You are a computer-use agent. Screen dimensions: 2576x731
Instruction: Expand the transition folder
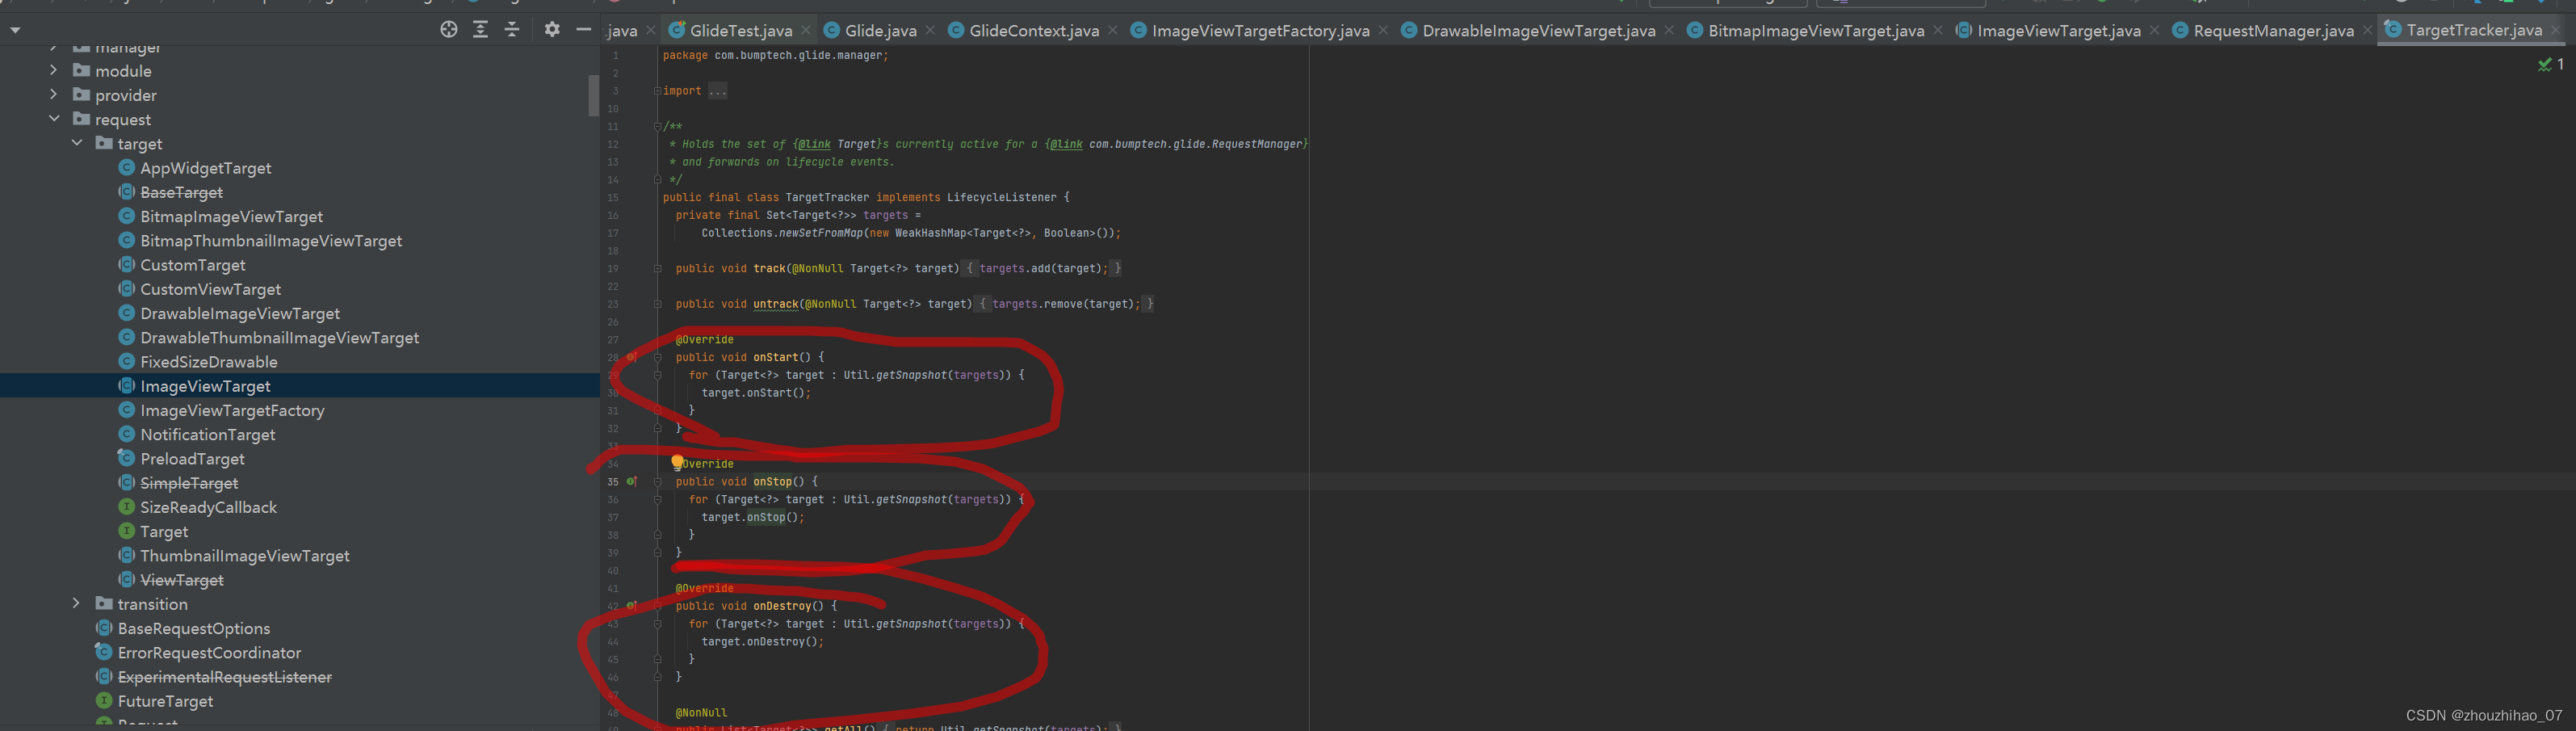[x=76, y=603]
